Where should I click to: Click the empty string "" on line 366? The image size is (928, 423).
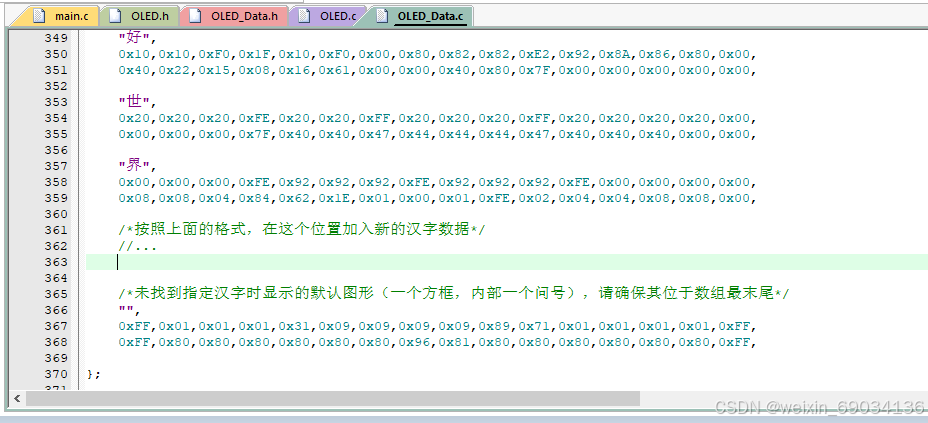(127, 310)
